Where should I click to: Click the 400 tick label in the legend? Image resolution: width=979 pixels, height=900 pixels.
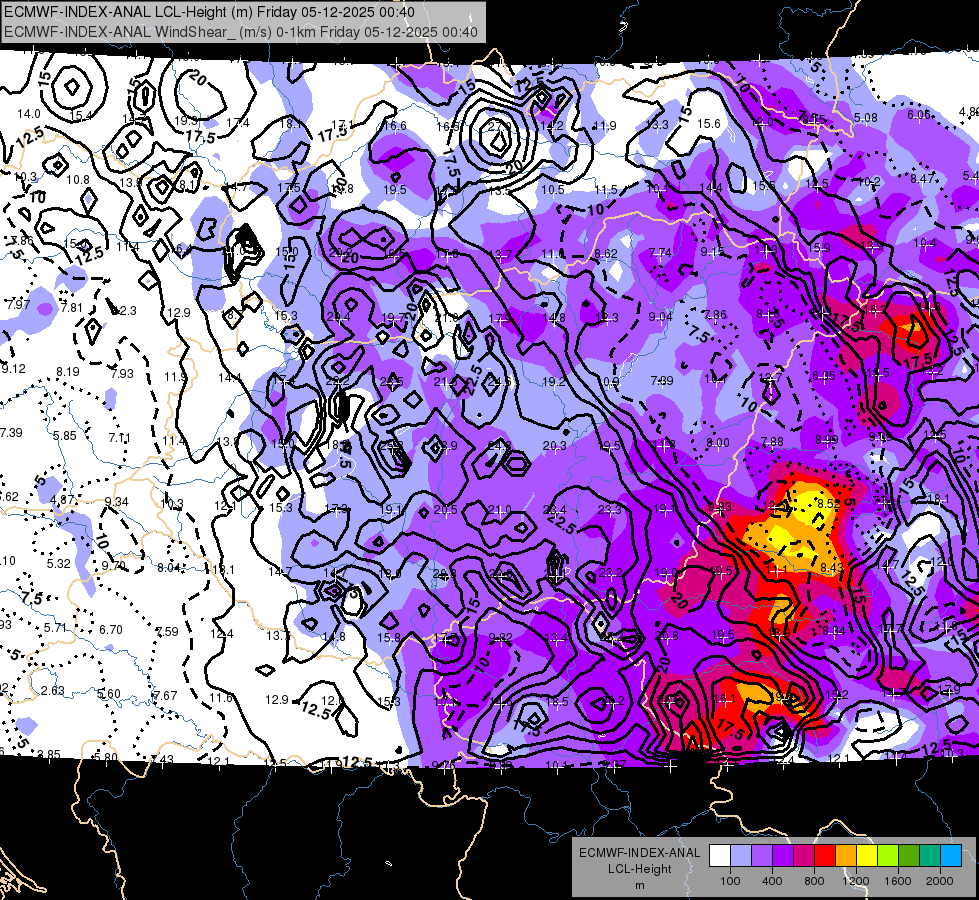tap(772, 881)
